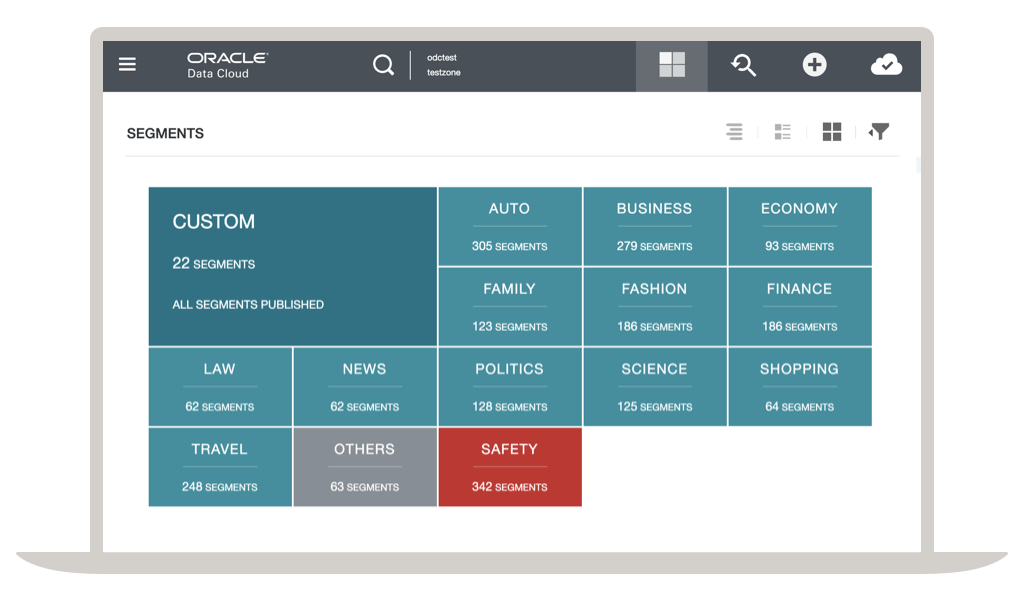Click the search magnifier icon

[x=383, y=65]
